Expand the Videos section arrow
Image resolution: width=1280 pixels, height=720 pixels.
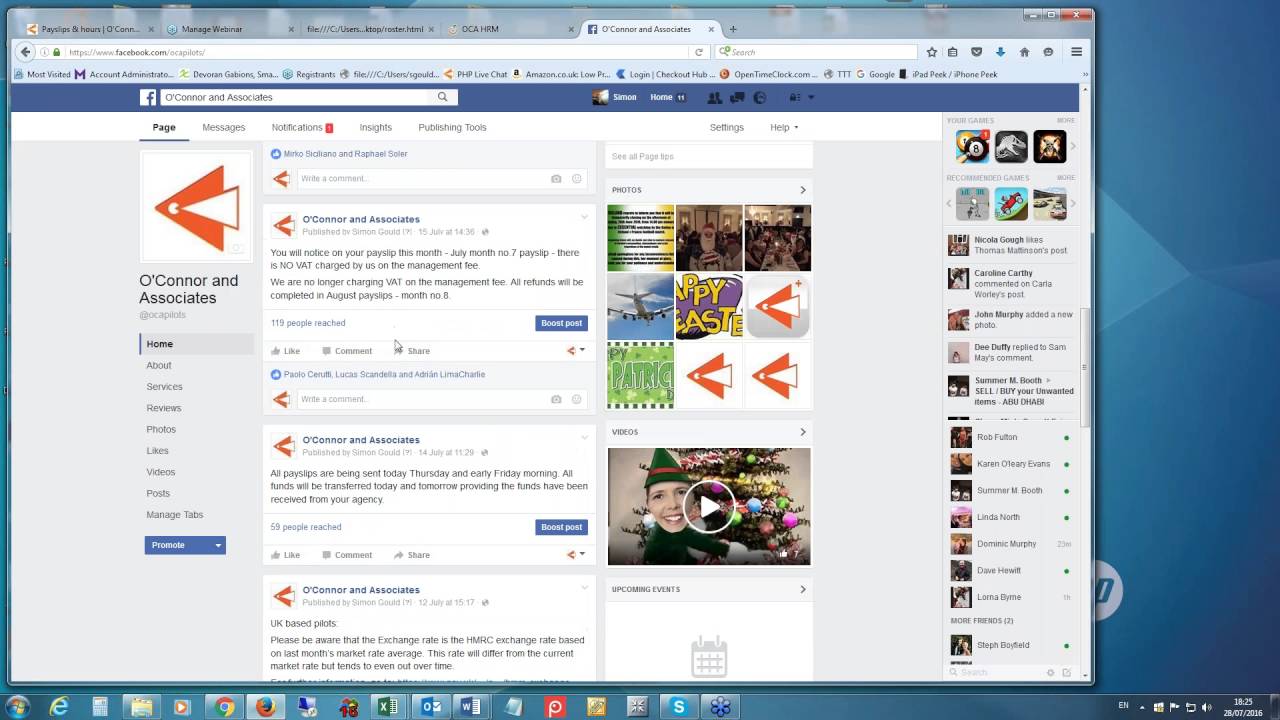point(802,432)
